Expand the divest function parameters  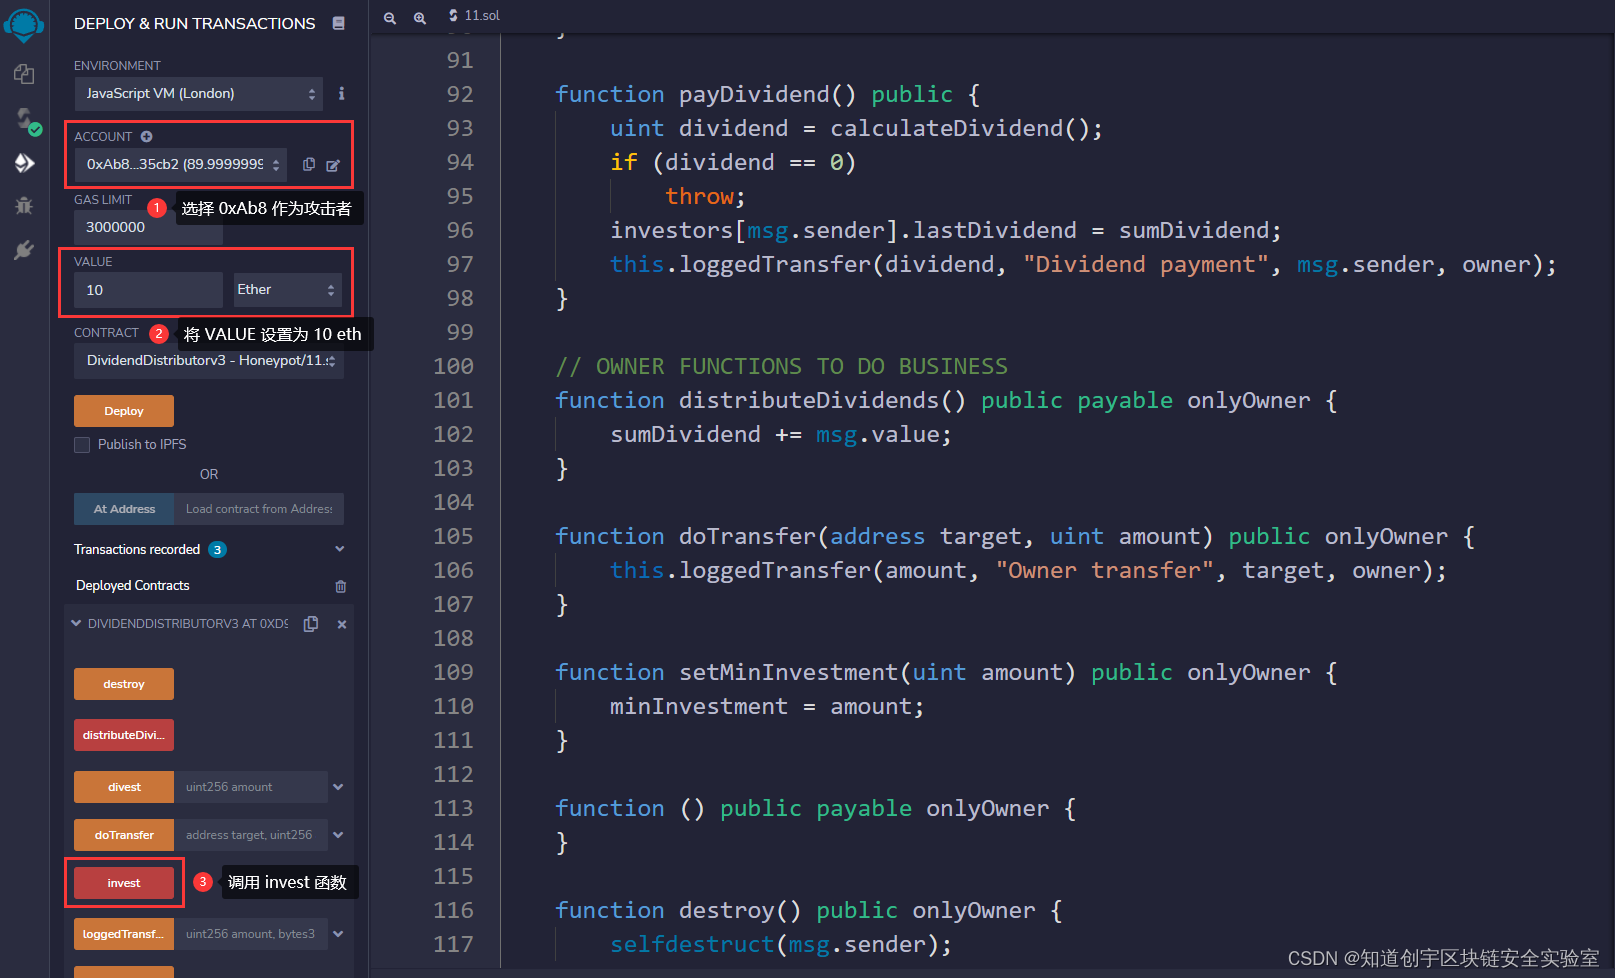338,787
